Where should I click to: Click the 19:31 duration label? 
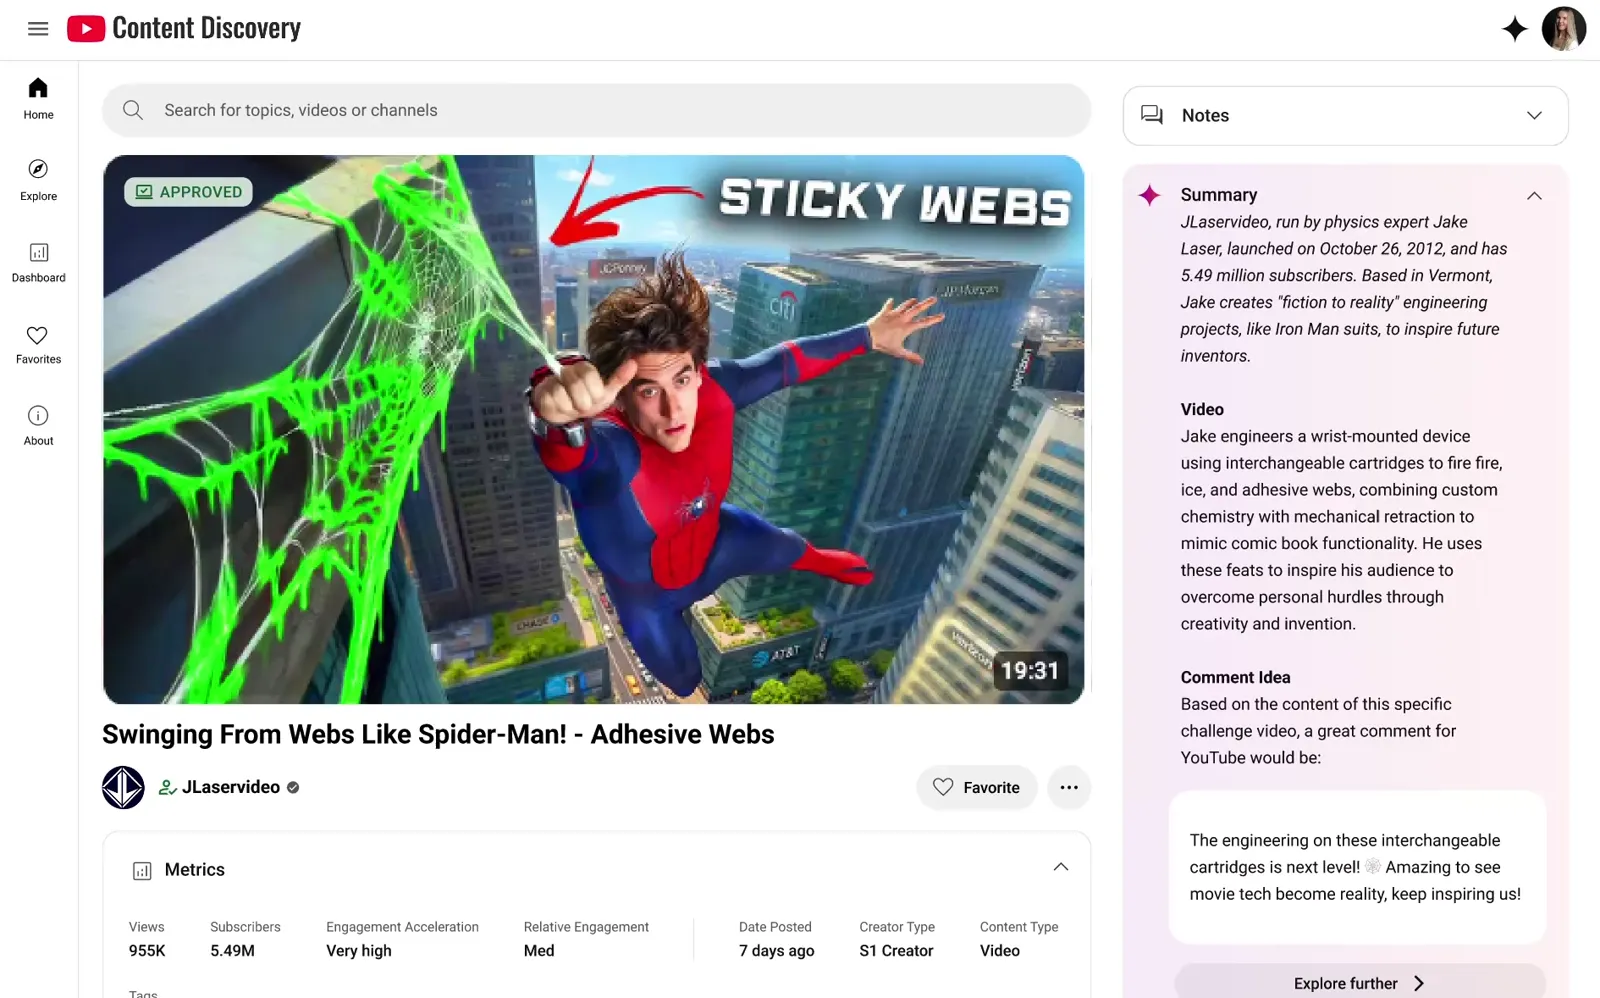(1030, 670)
